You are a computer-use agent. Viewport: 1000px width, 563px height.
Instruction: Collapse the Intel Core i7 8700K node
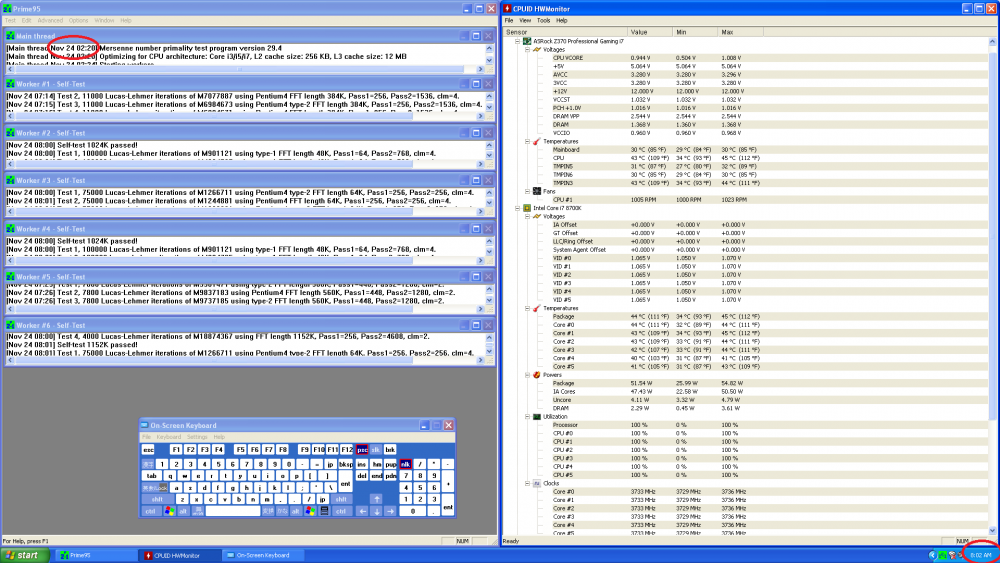point(518,208)
